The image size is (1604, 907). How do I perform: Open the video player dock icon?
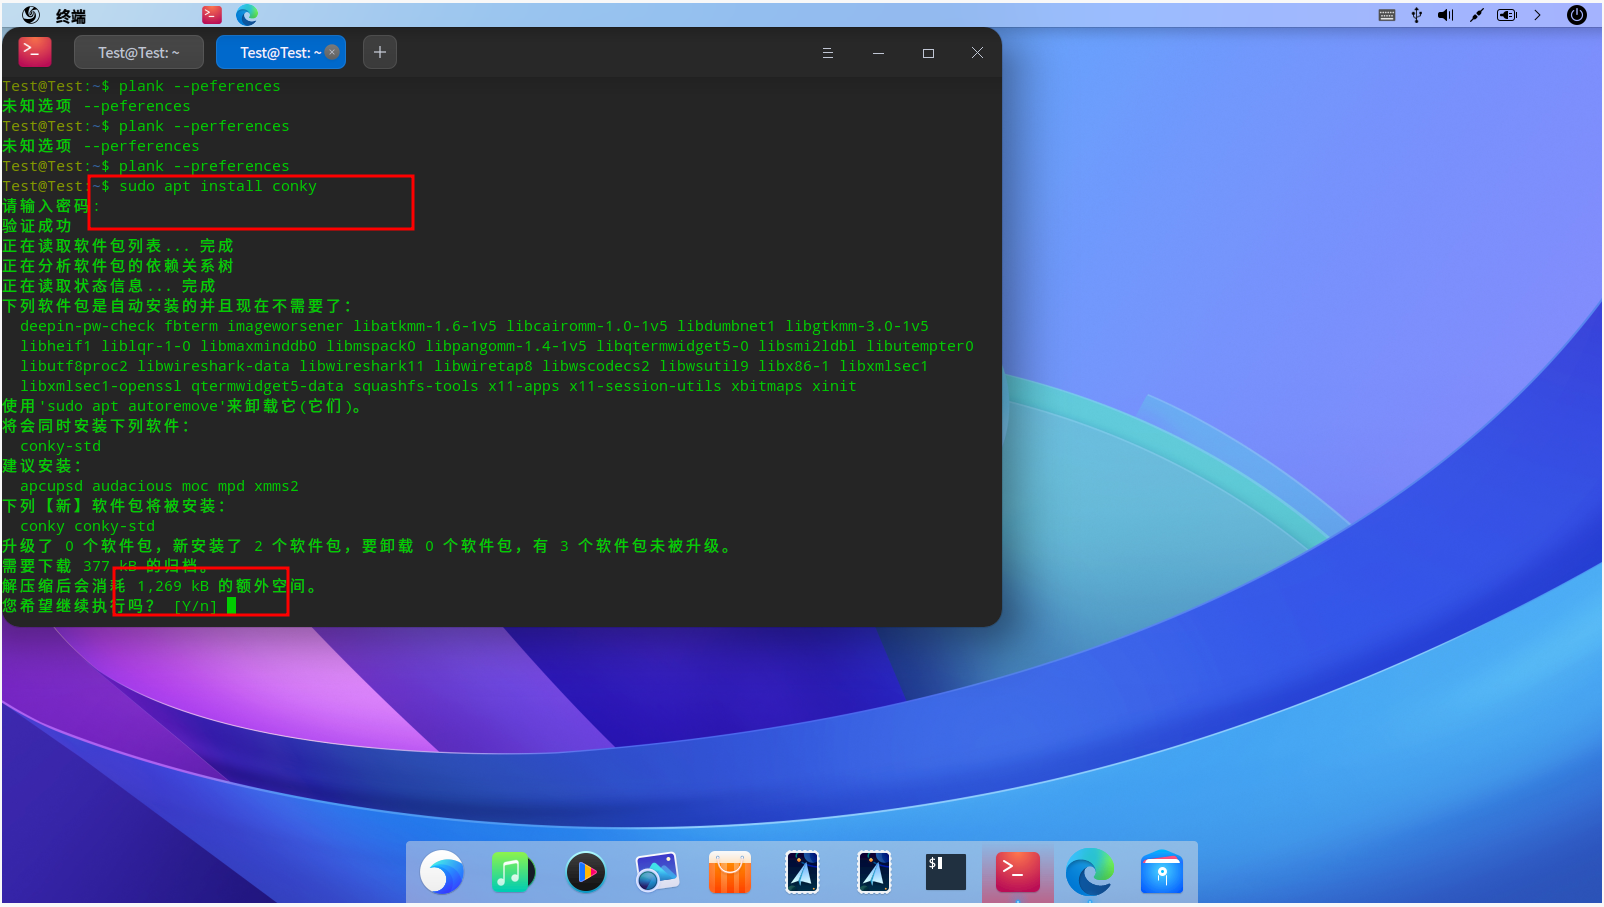point(586,873)
